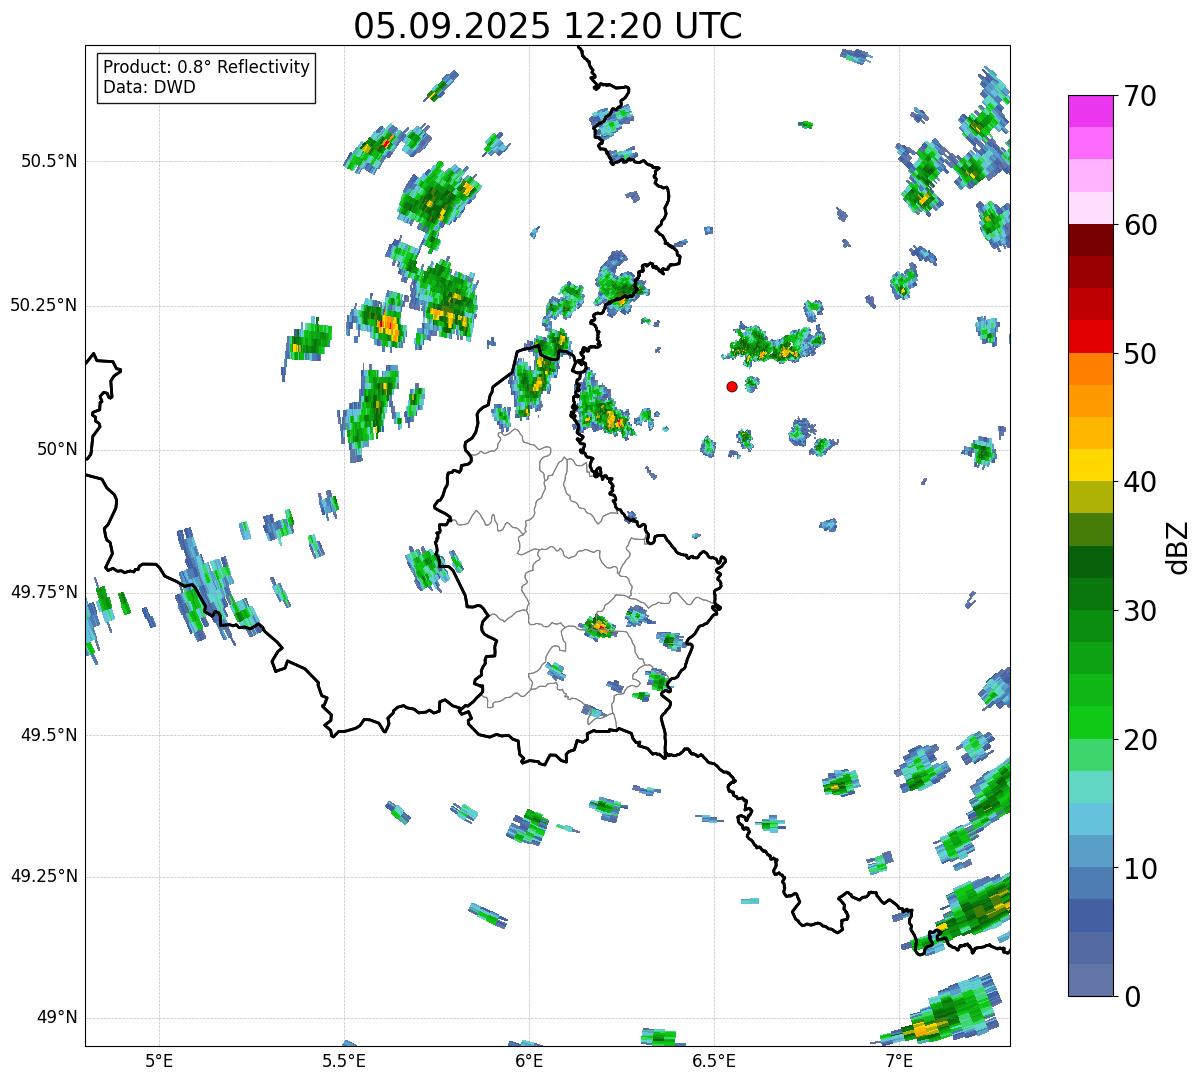Click the 6°E longitude label
Screen dimensions: 1202x1081
[x=529, y=1061]
